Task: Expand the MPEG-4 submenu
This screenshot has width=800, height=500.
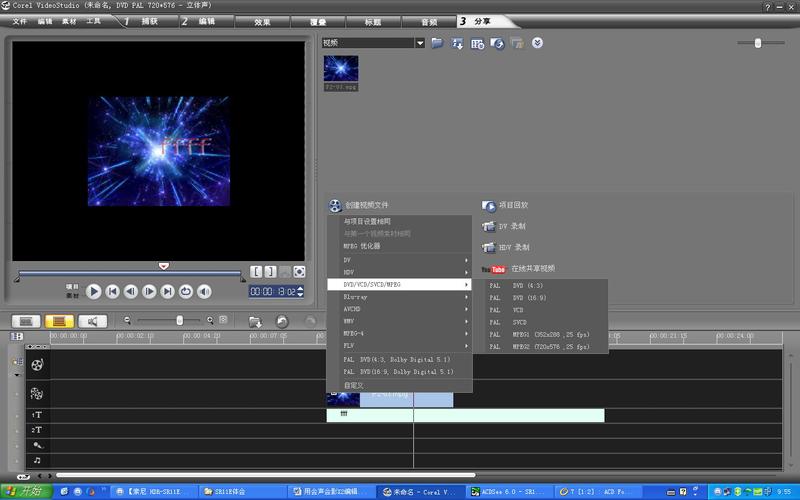Action: tap(399, 334)
